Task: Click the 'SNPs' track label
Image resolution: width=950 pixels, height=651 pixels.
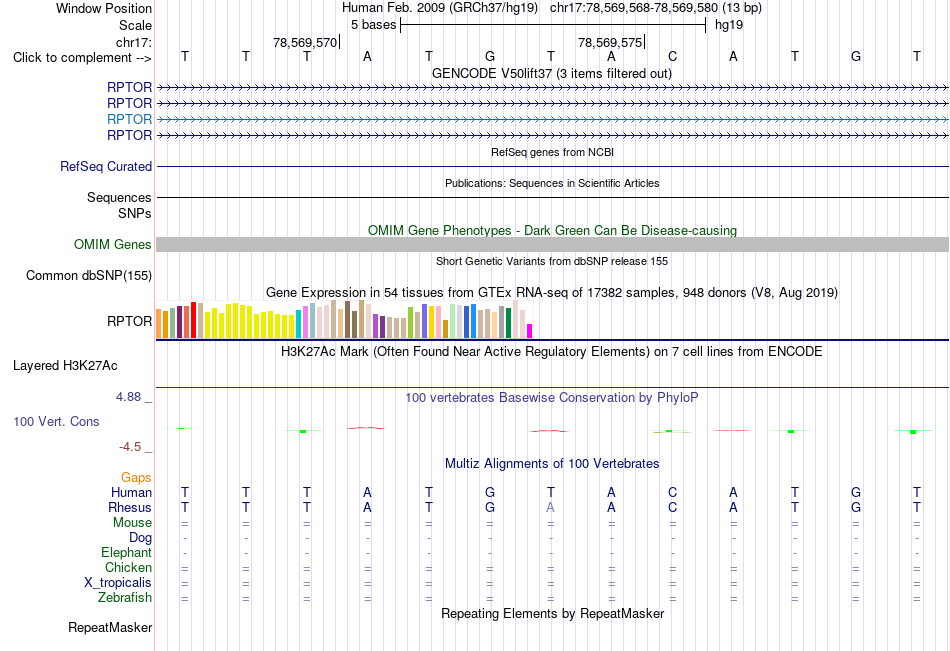Action: (135, 213)
